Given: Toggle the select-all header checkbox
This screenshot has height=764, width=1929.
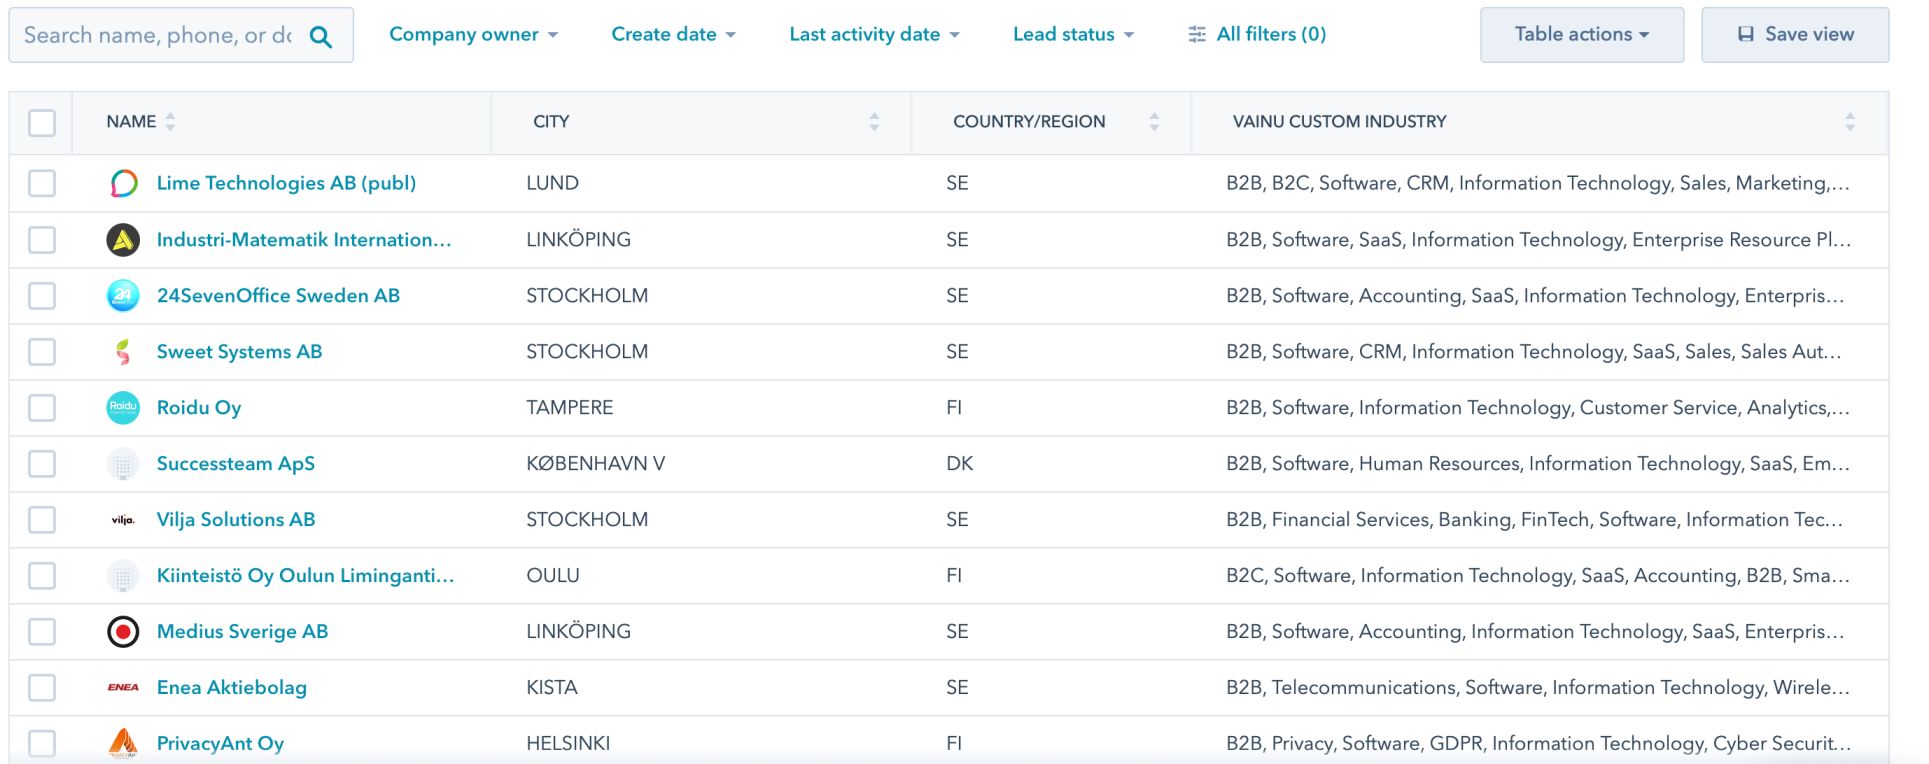Looking at the screenshot, I should point(42,123).
